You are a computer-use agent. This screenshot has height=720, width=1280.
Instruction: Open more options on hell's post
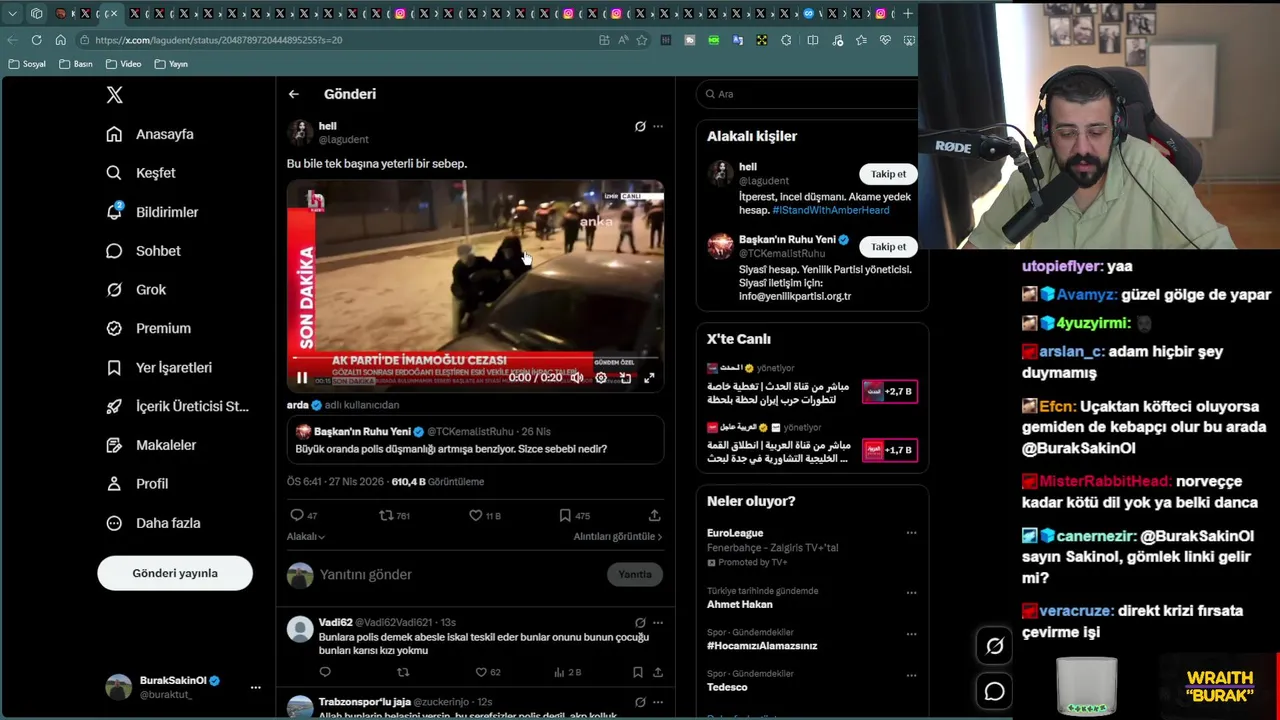pyautogui.click(x=658, y=127)
